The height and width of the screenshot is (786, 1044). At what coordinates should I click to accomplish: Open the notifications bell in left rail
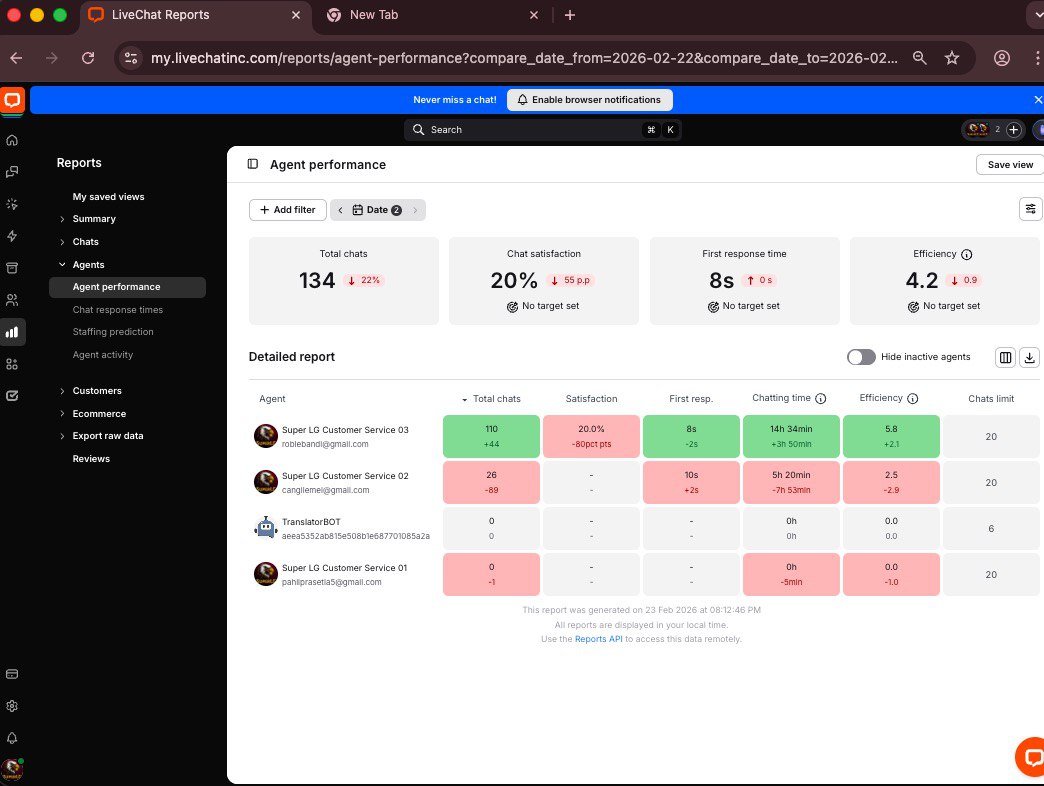tap(12, 738)
